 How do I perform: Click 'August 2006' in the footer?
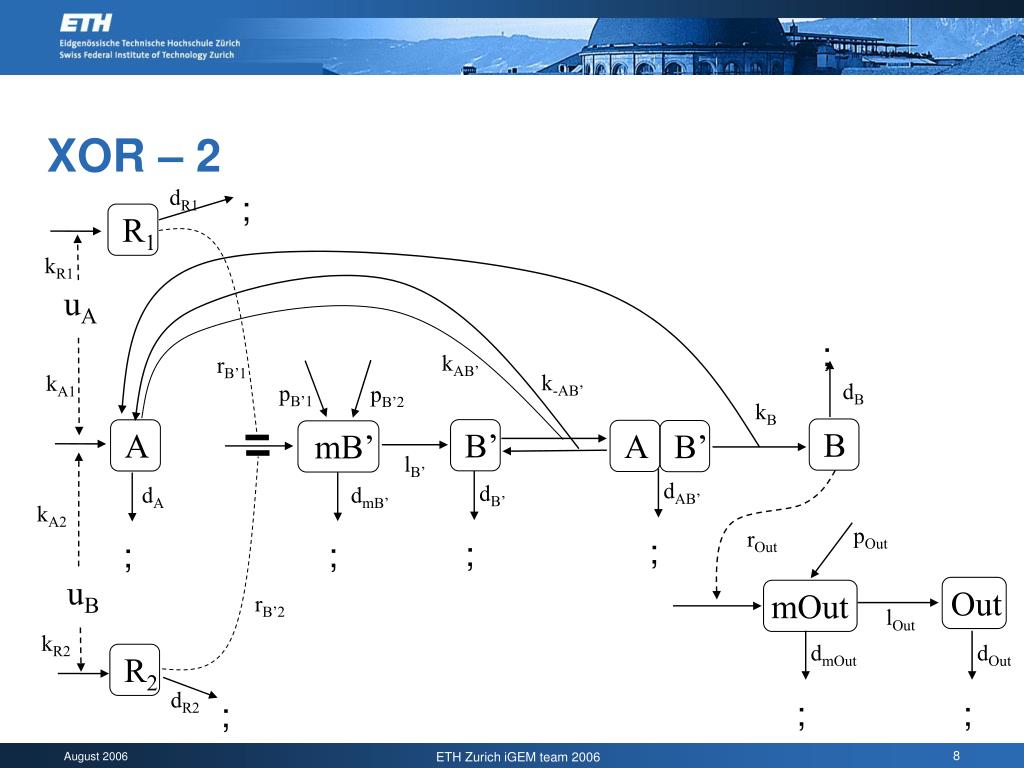[96, 756]
